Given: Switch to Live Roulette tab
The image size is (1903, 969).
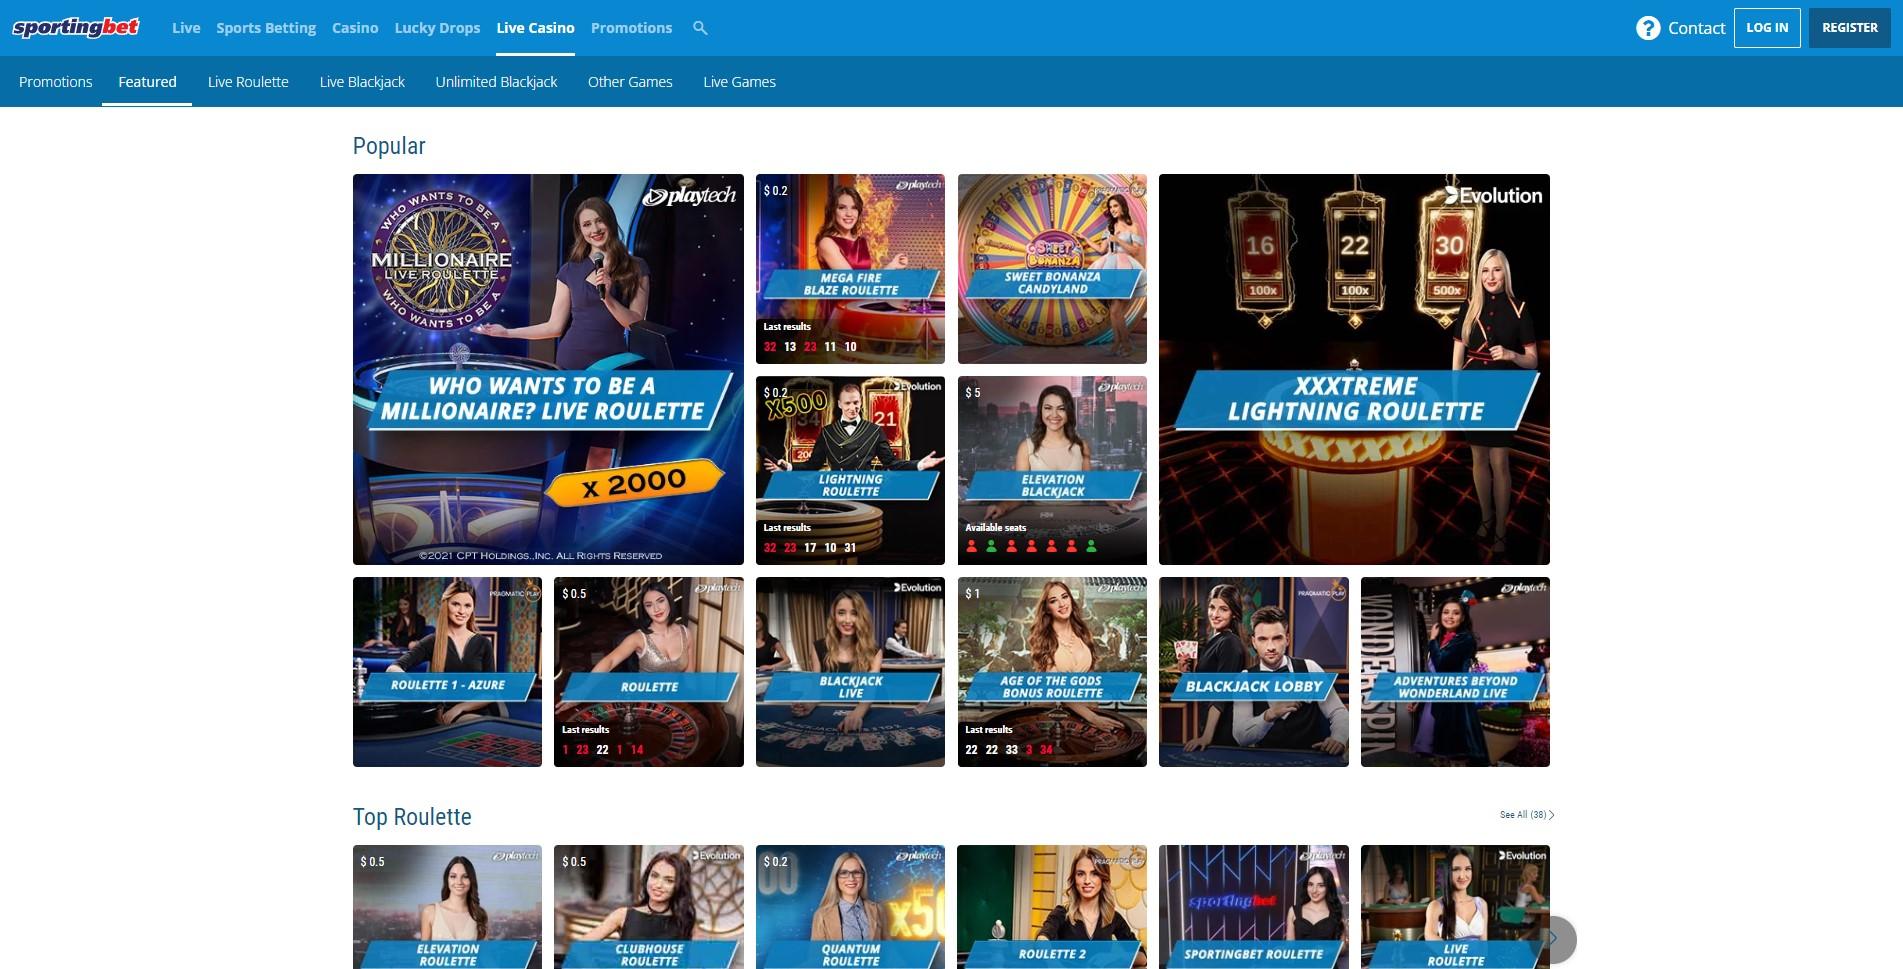Looking at the screenshot, I should click(x=248, y=82).
